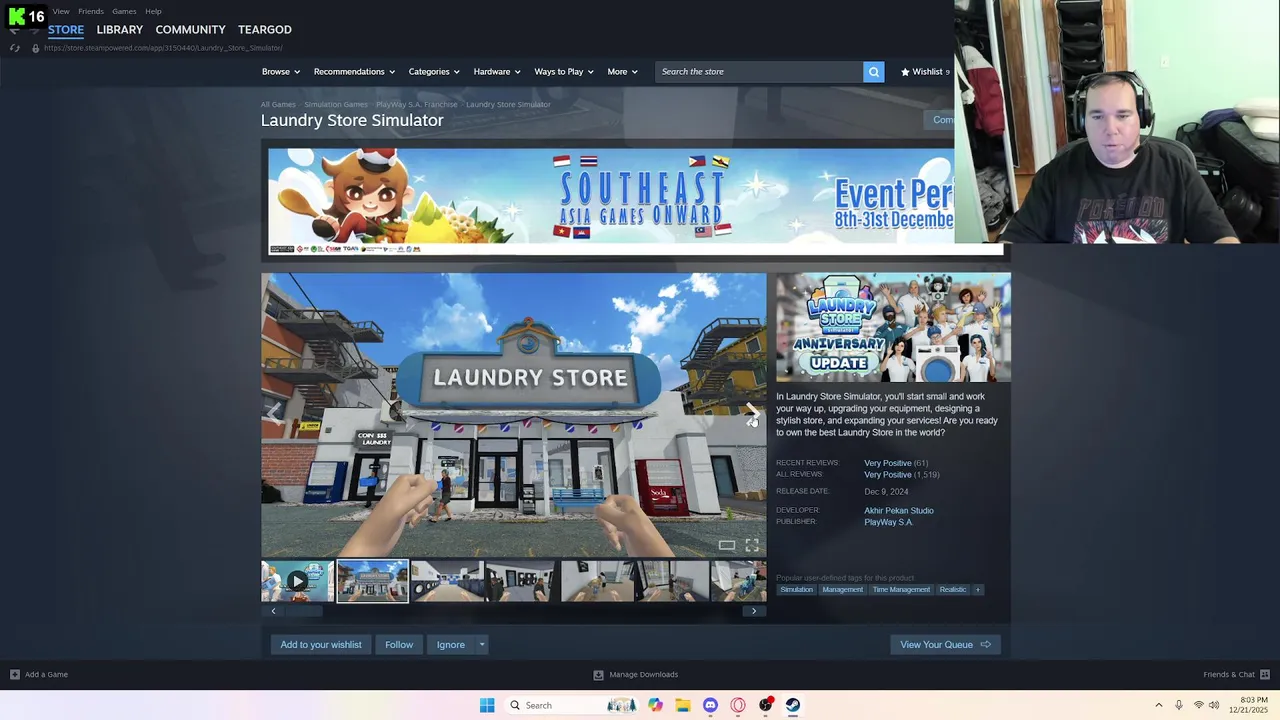Open the Ignore options dropdown arrow
1280x720 pixels.
pyautogui.click(x=481, y=645)
